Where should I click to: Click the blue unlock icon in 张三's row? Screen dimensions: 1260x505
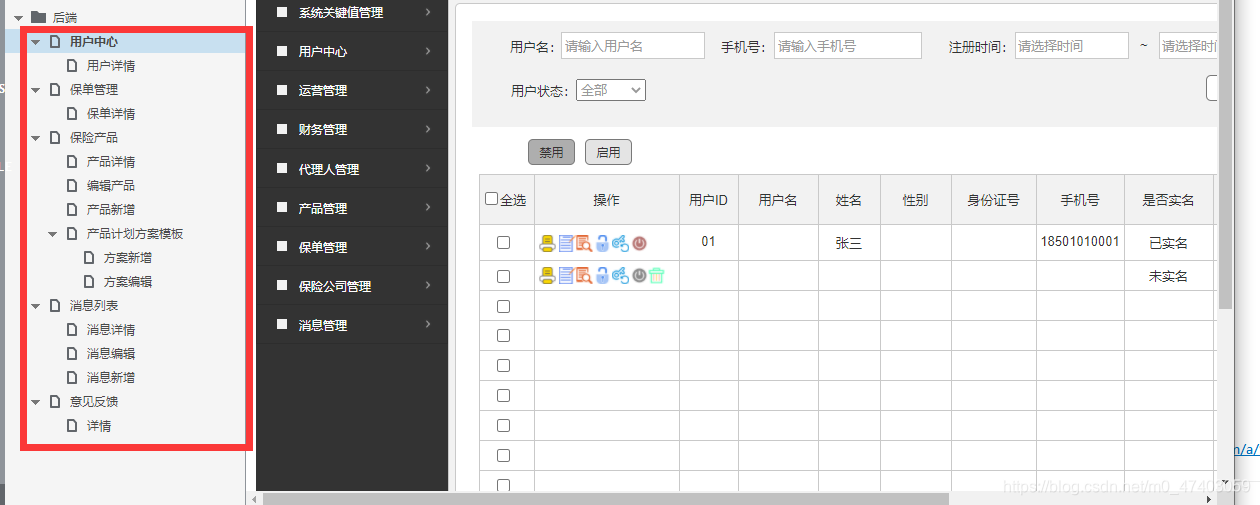point(602,243)
